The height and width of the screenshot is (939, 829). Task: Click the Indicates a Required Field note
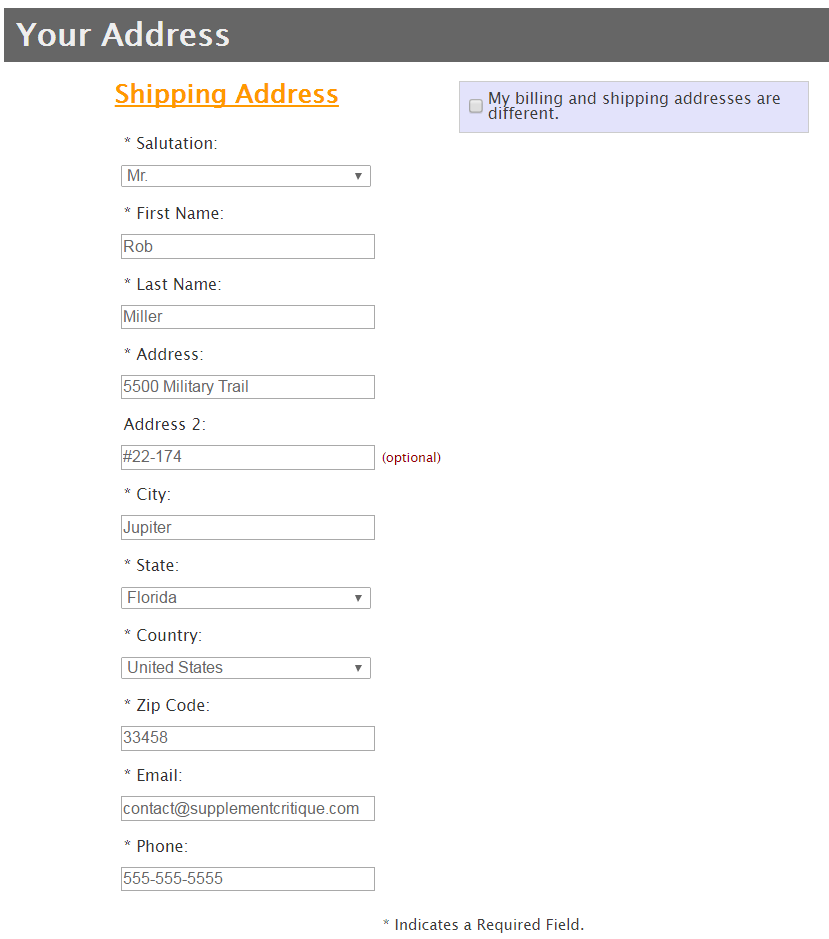pyautogui.click(x=483, y=925)
